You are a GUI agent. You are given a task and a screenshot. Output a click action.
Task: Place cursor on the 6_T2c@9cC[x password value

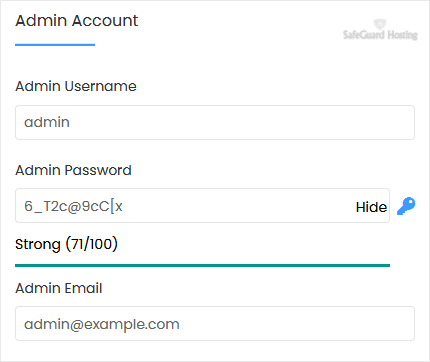tap(73, 206)
